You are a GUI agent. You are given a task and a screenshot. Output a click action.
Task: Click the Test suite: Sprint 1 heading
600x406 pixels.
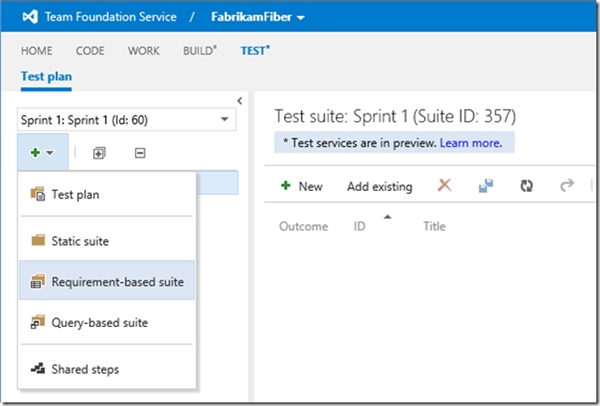point(395,116)
